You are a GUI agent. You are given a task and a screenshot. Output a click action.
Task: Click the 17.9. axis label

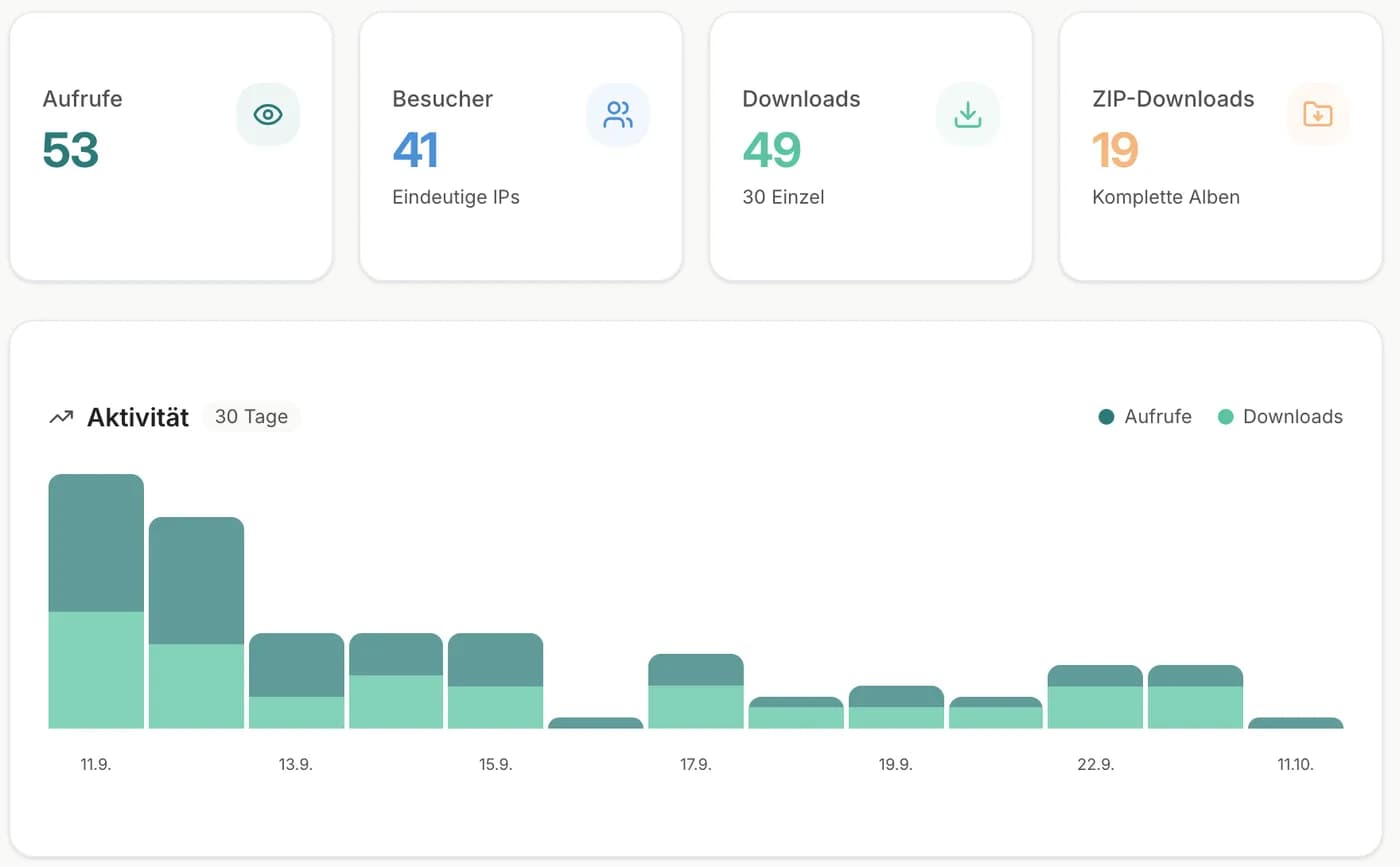tap(696, 765)
